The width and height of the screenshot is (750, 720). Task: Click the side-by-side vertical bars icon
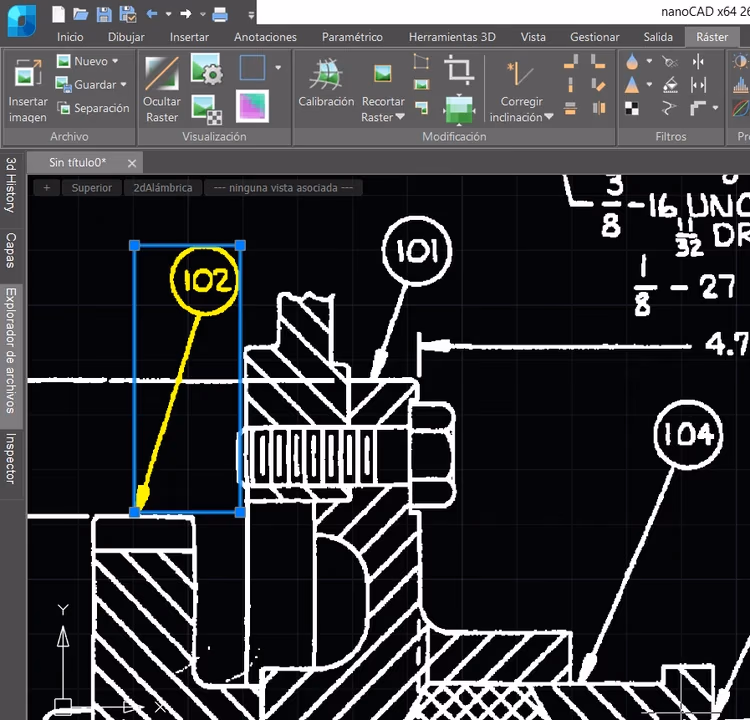pyautogui.click(x=598, y=108)
